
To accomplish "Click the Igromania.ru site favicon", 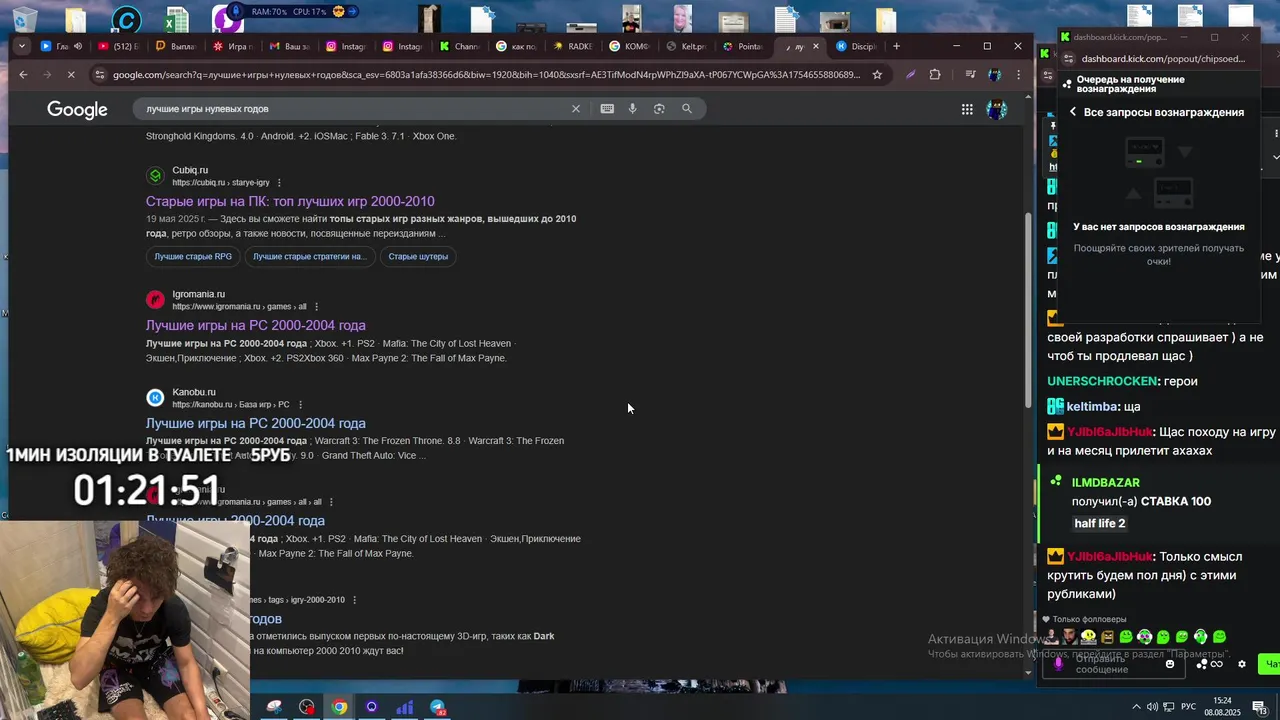I will tap(155, 300).
